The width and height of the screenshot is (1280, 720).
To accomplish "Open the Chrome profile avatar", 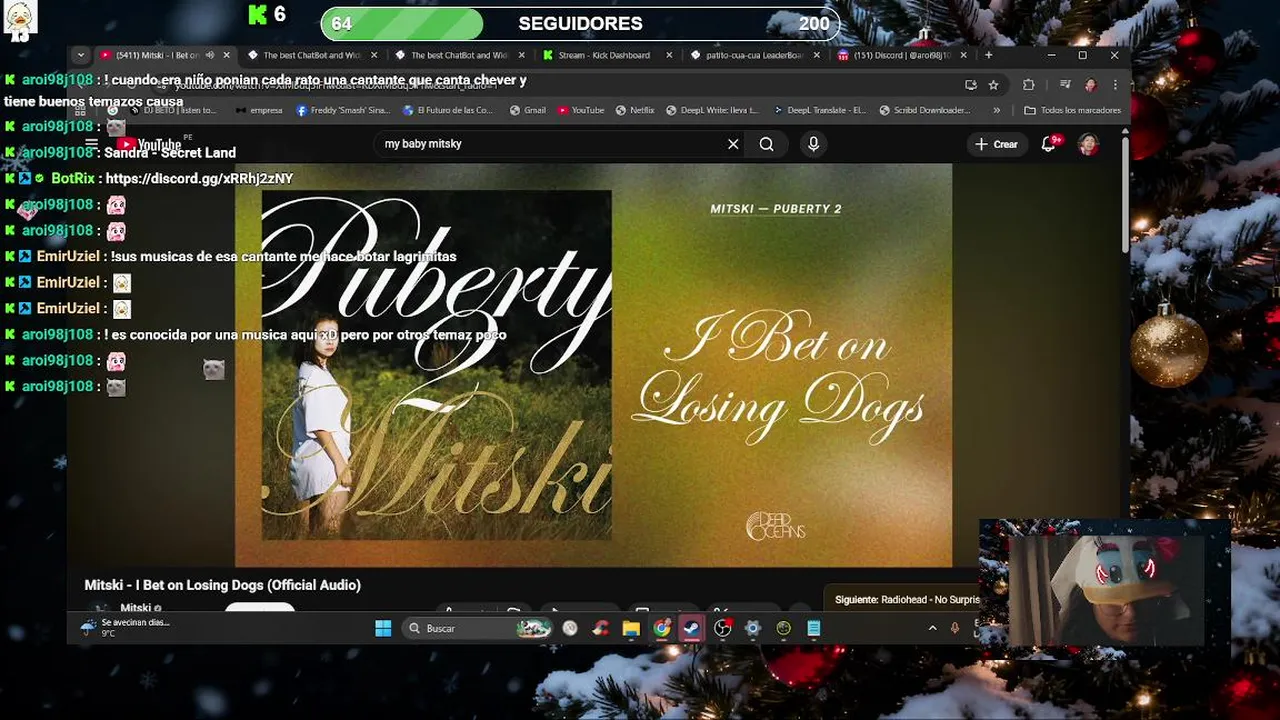I will click(1090, 85).
